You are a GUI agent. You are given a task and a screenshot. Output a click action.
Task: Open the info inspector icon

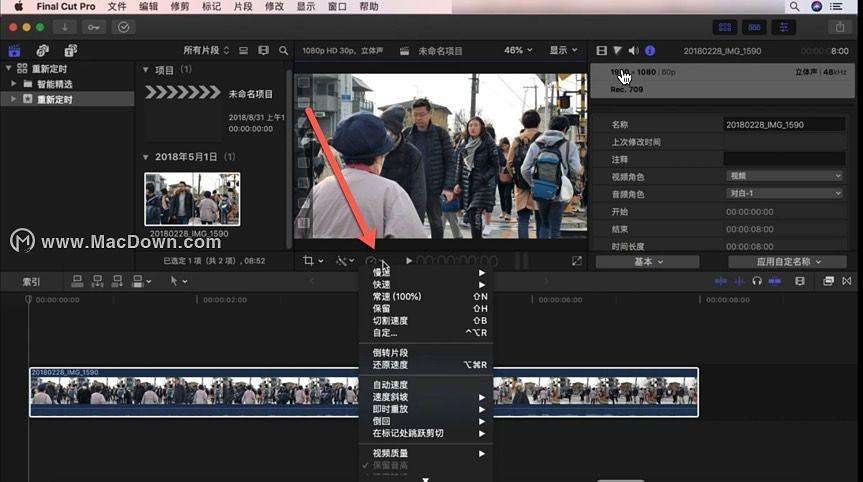click(650, 51)
